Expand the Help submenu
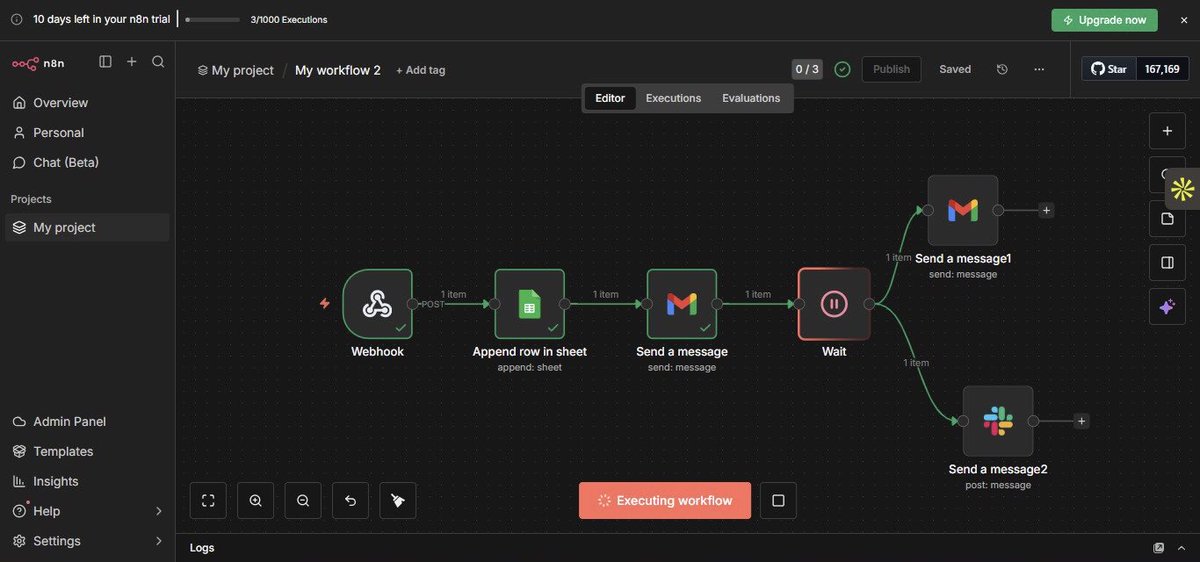Viewport: 1200px width, 562px height. pos(158,511)
